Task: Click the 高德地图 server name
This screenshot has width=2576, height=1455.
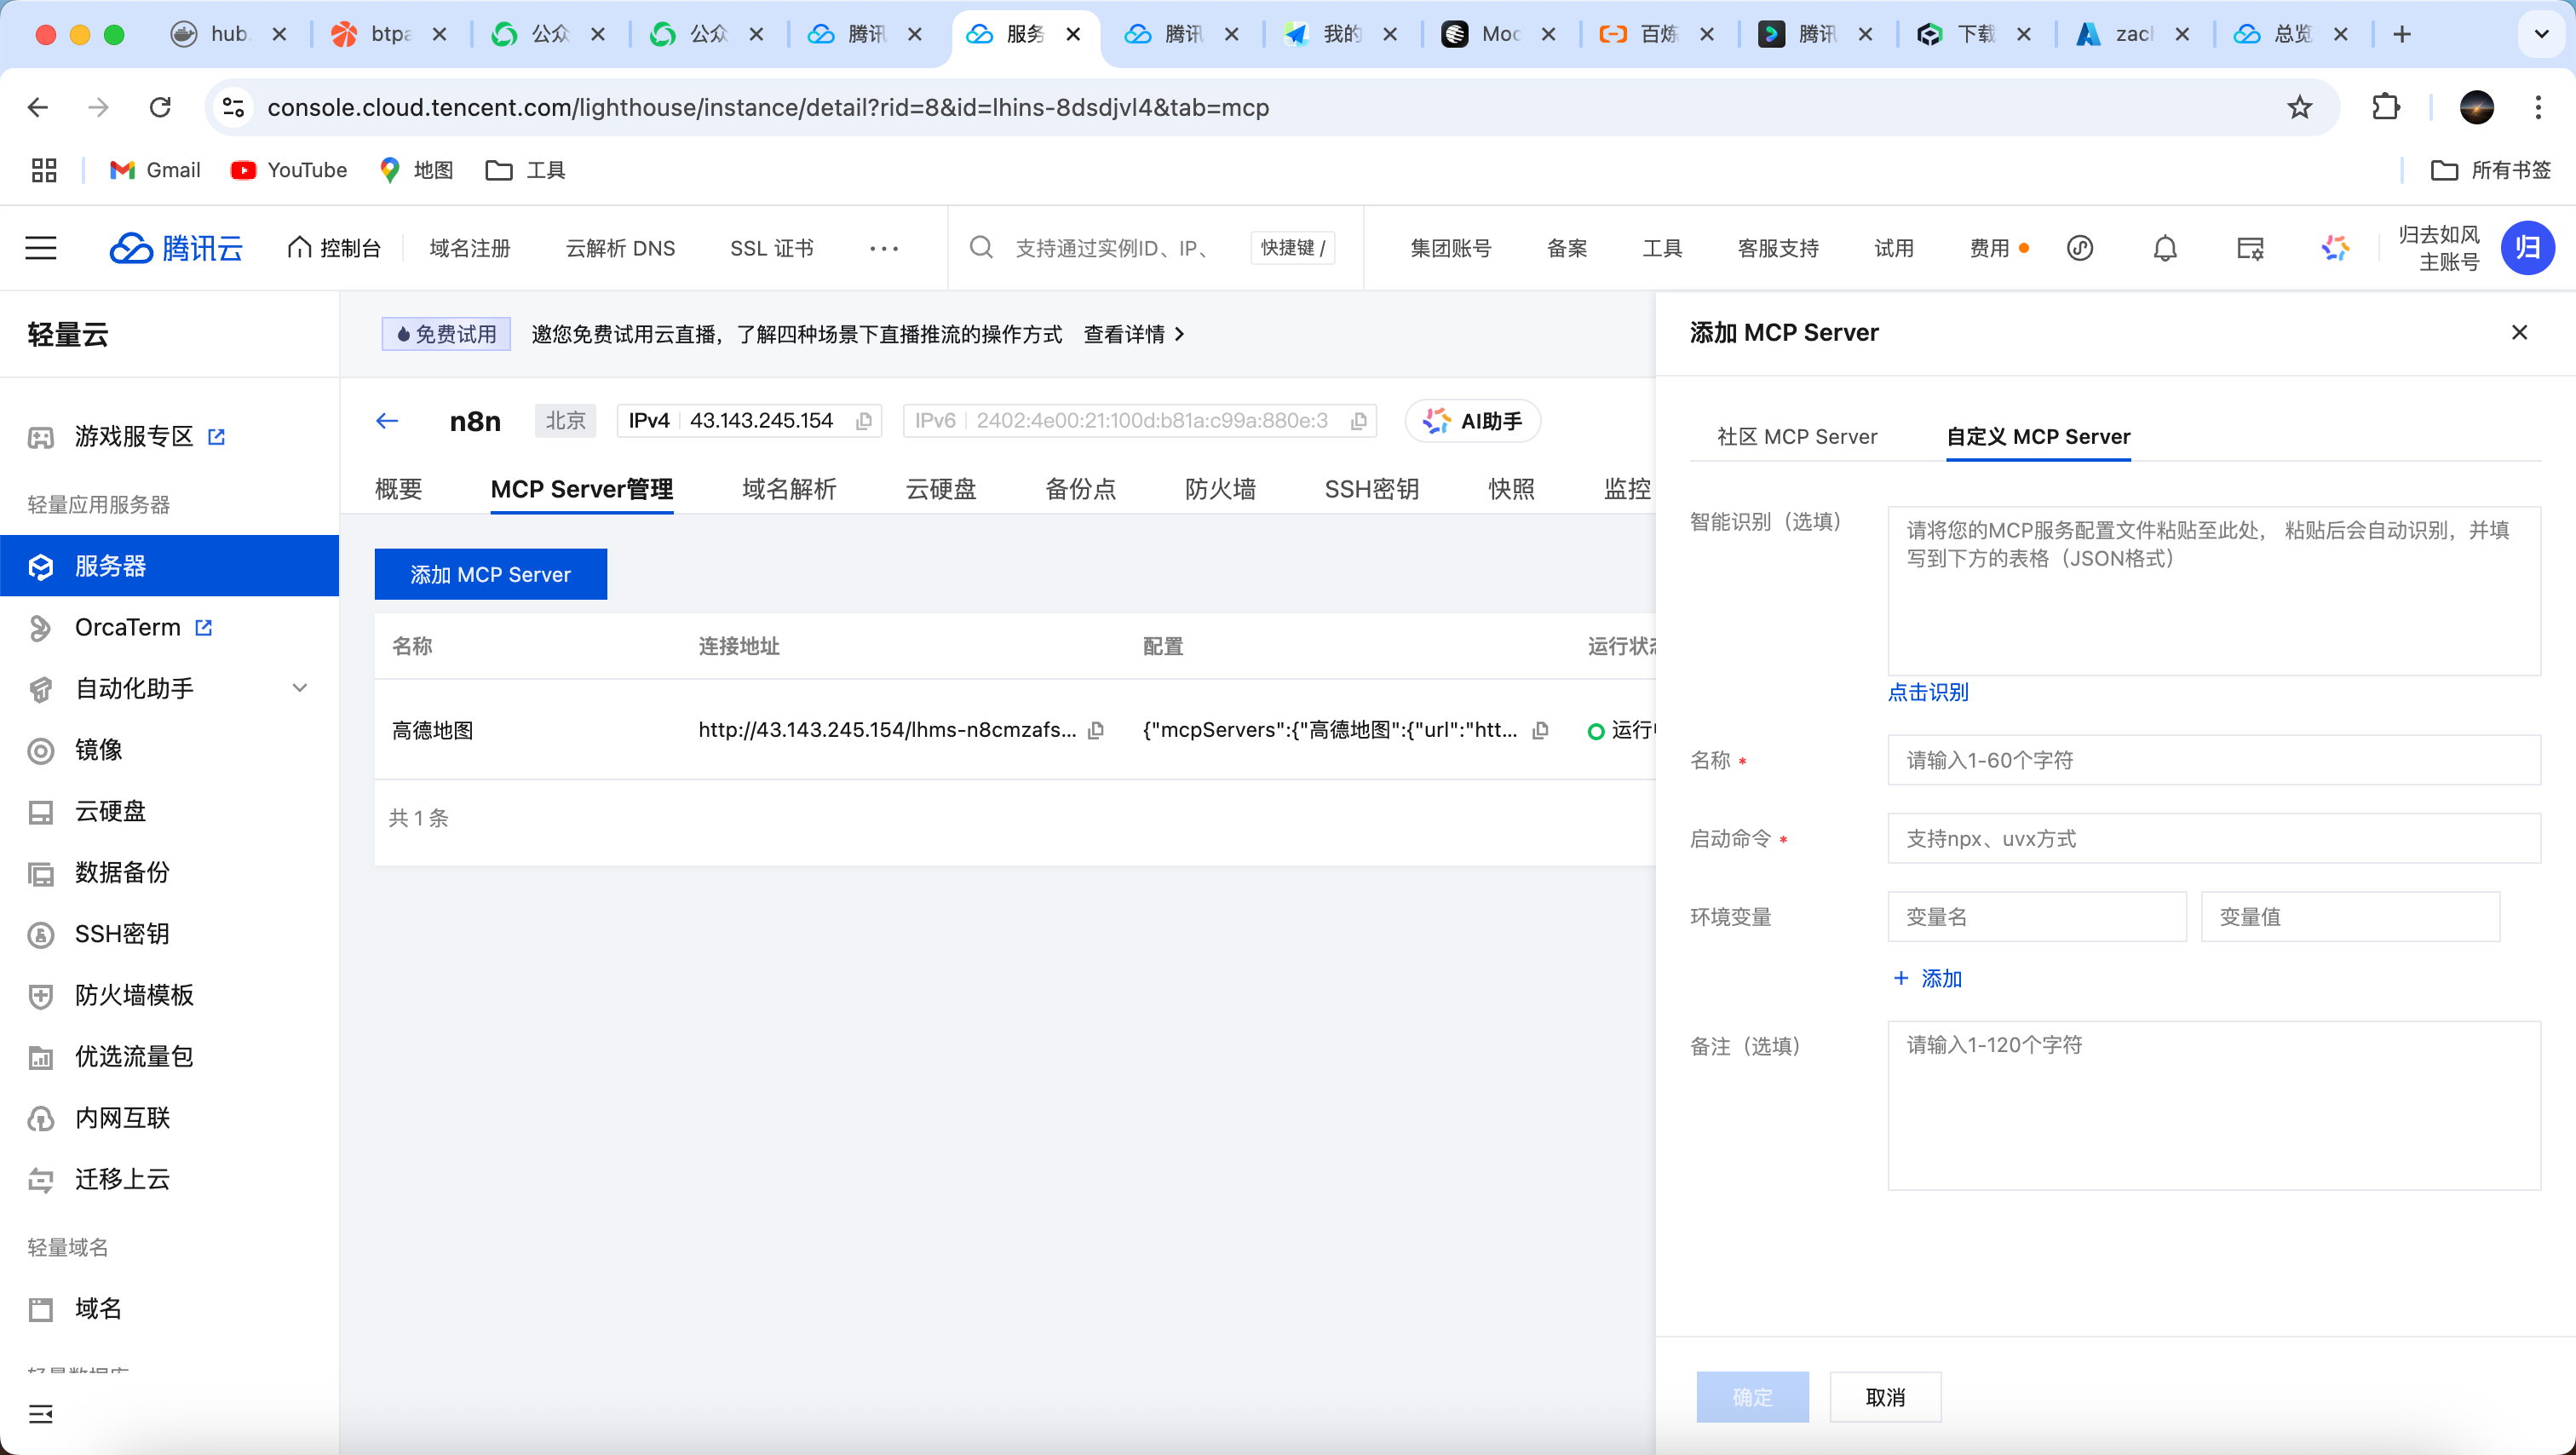Action: pos(432,730)
